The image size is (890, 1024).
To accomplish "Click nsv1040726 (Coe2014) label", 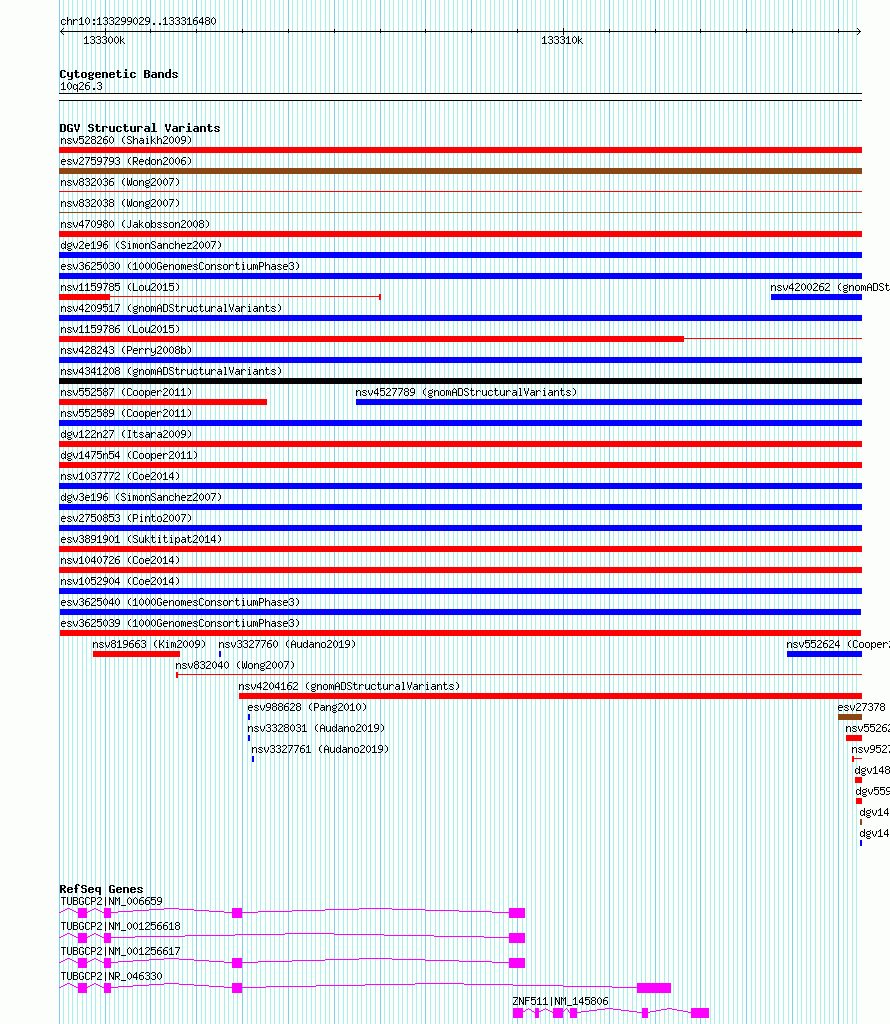I will (119, 560).
